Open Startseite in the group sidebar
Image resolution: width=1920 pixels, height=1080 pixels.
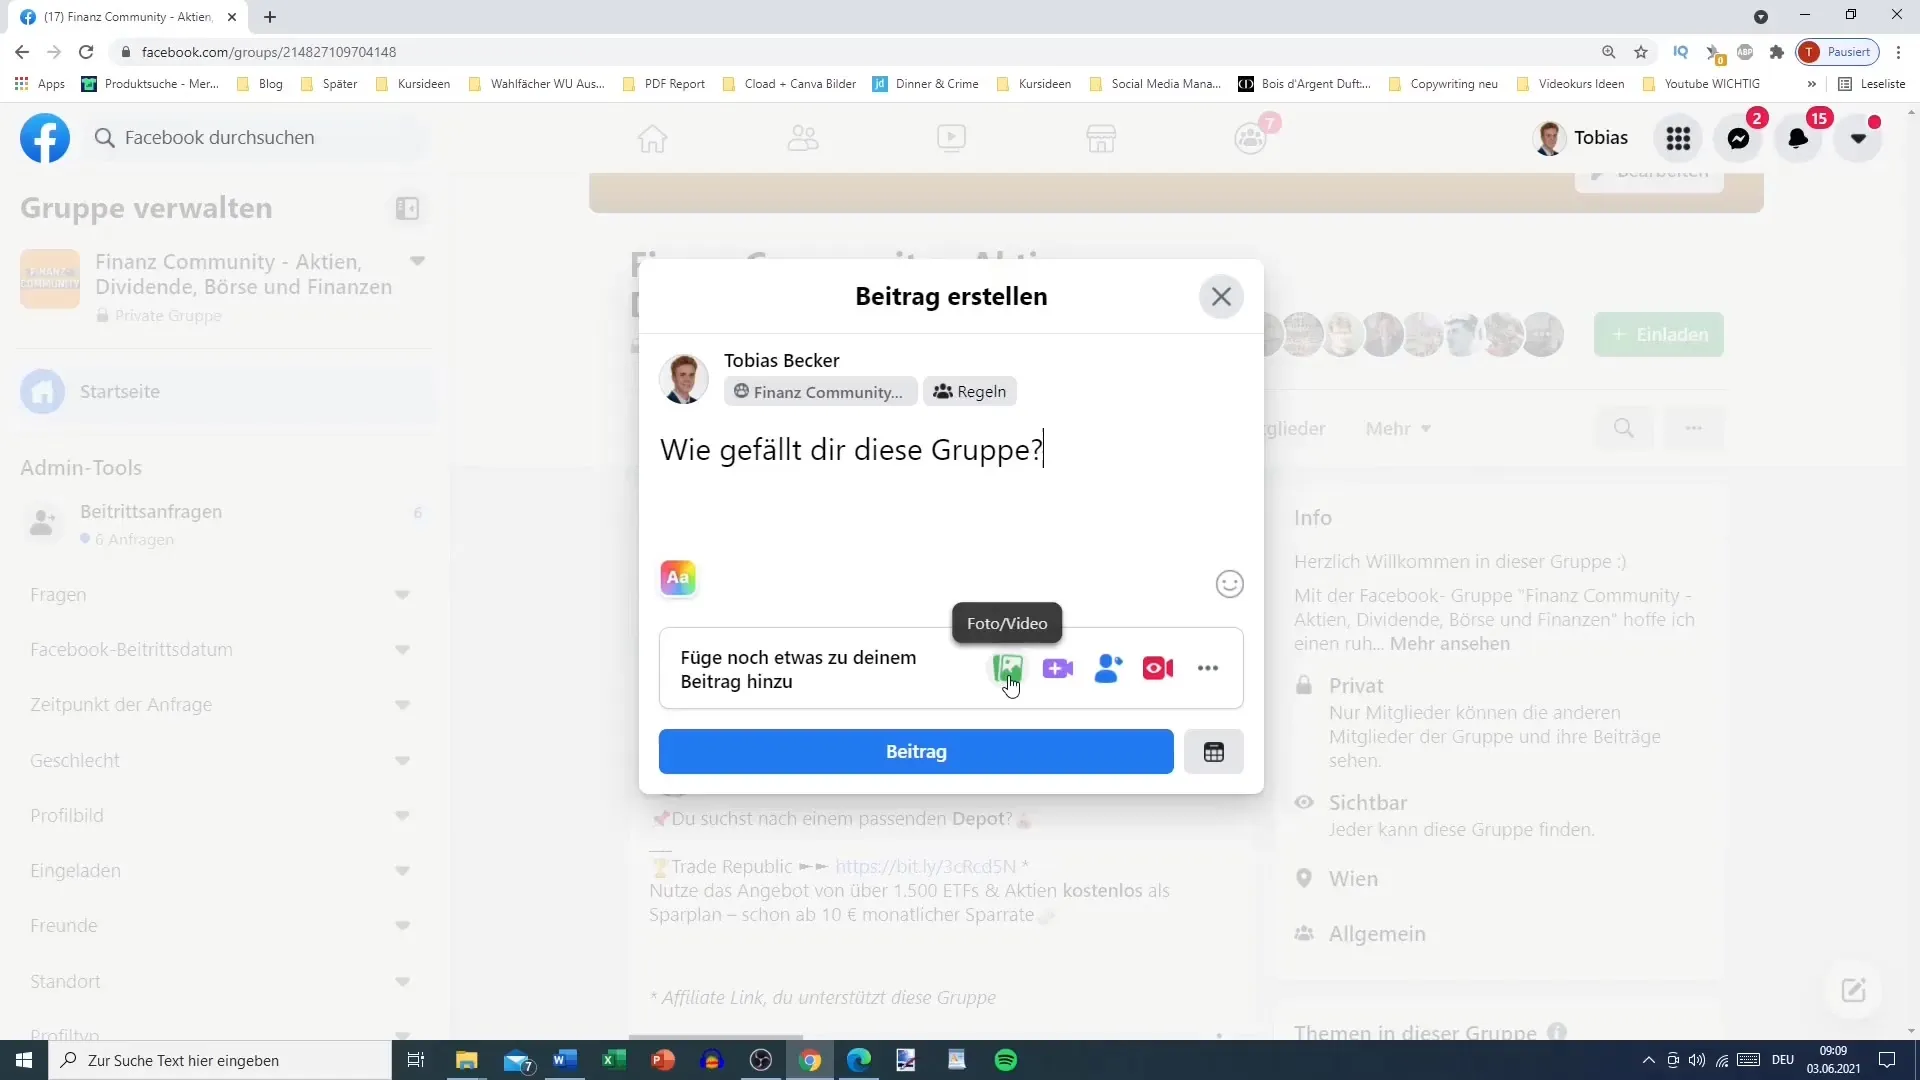click(225, 392)
